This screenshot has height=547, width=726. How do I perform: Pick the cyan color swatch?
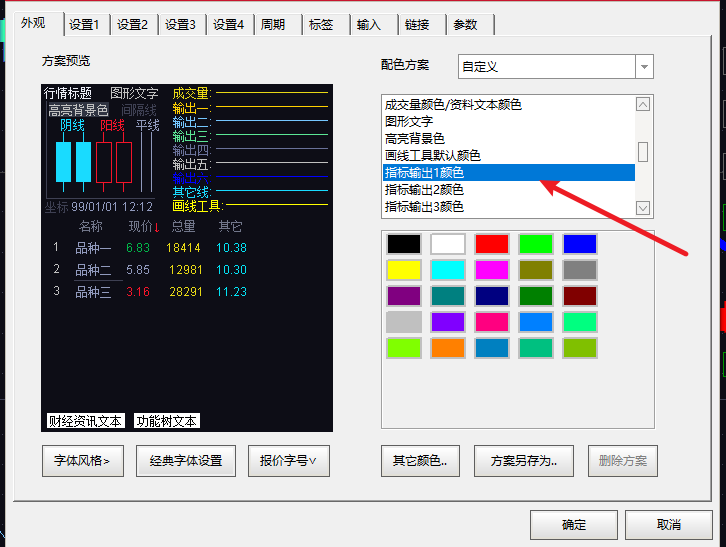pyautogui.click(x=448, y=270)
